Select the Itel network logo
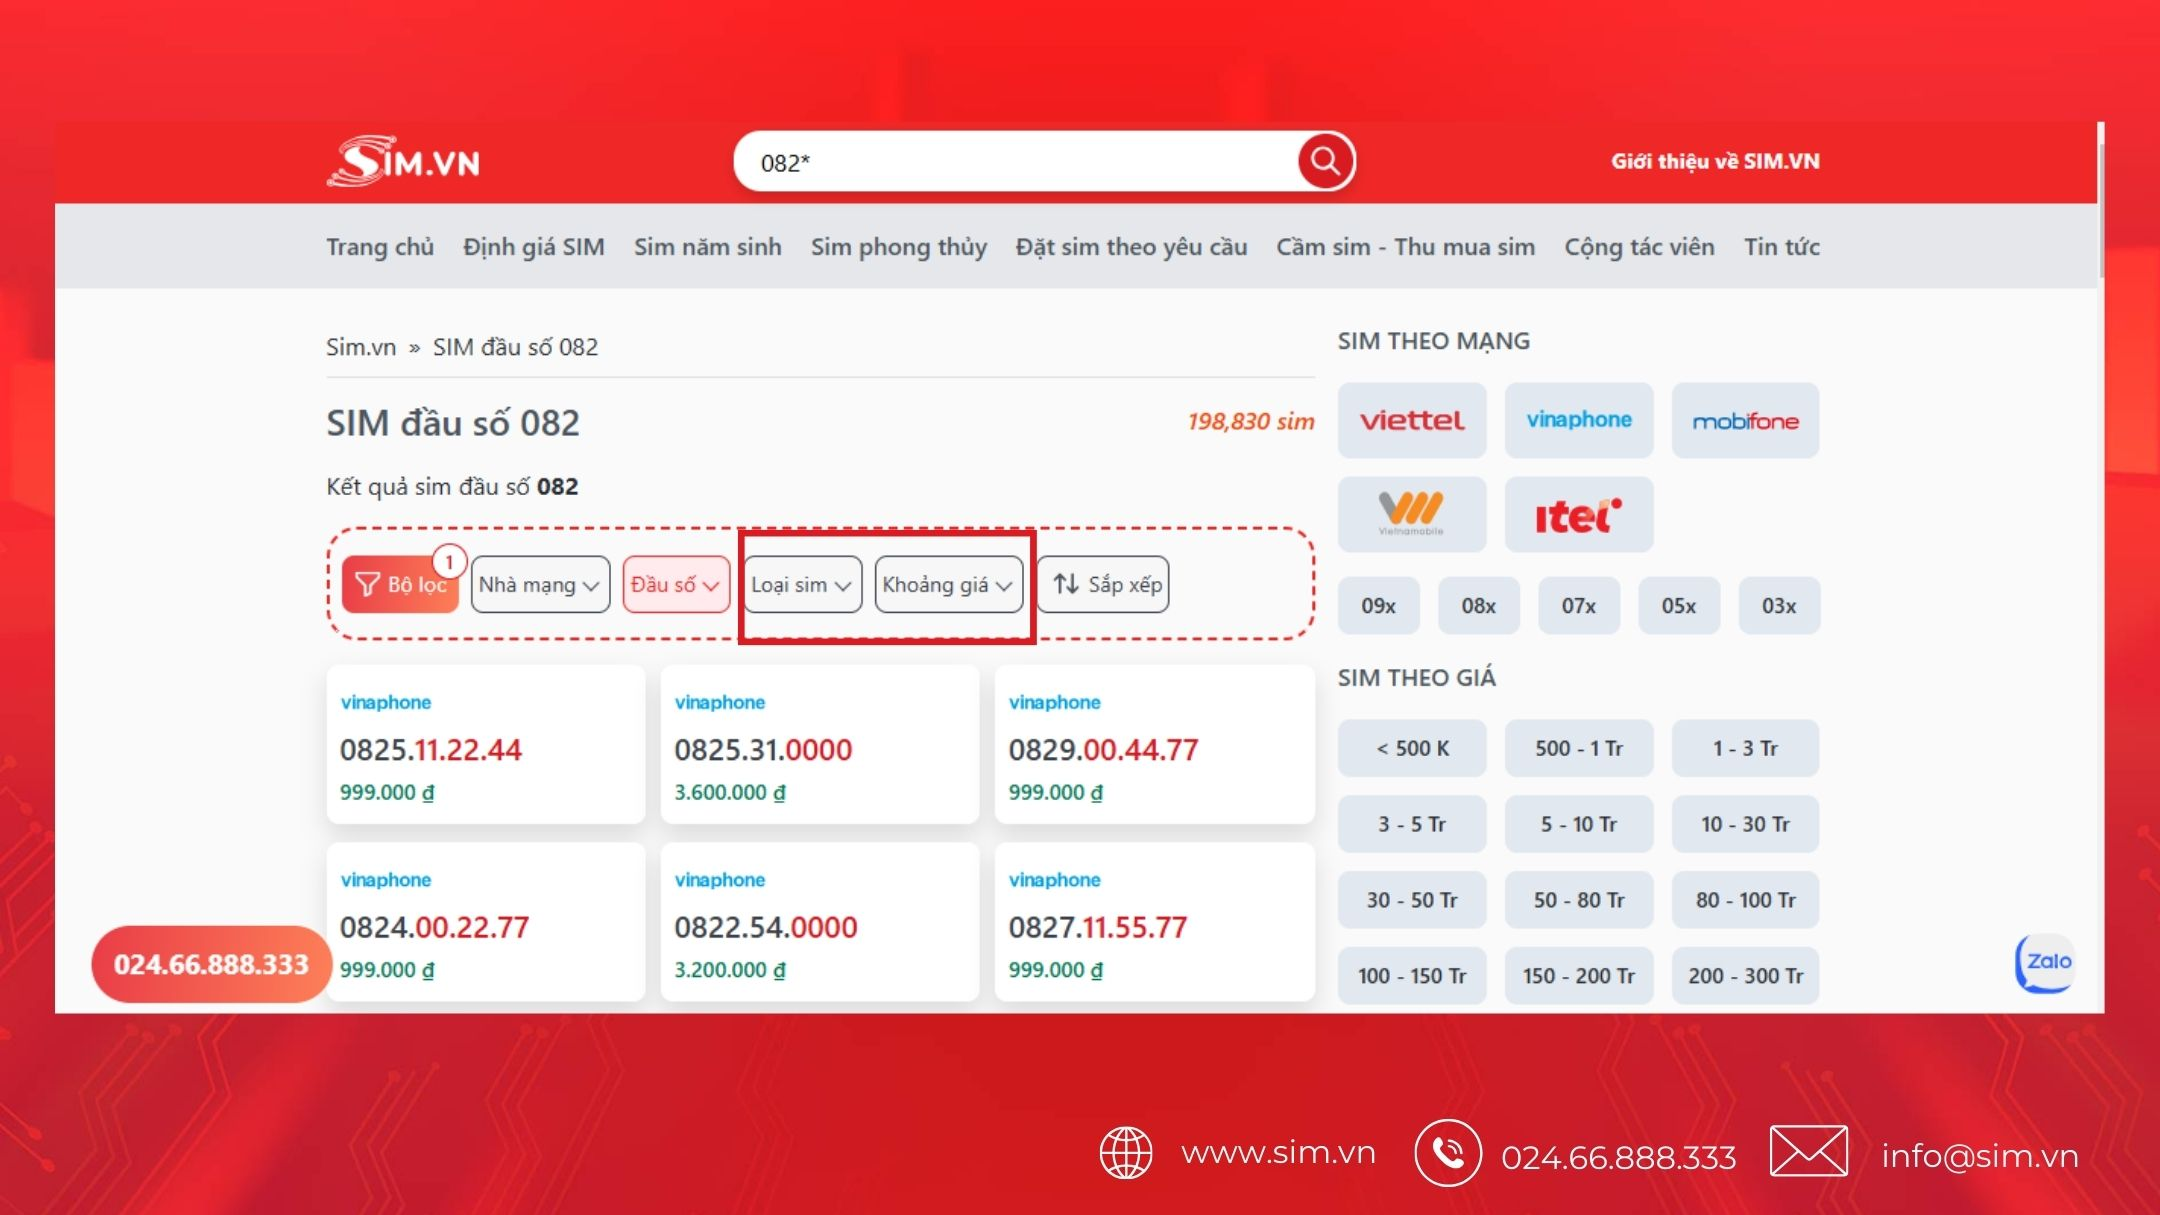 coord(1578,514)
